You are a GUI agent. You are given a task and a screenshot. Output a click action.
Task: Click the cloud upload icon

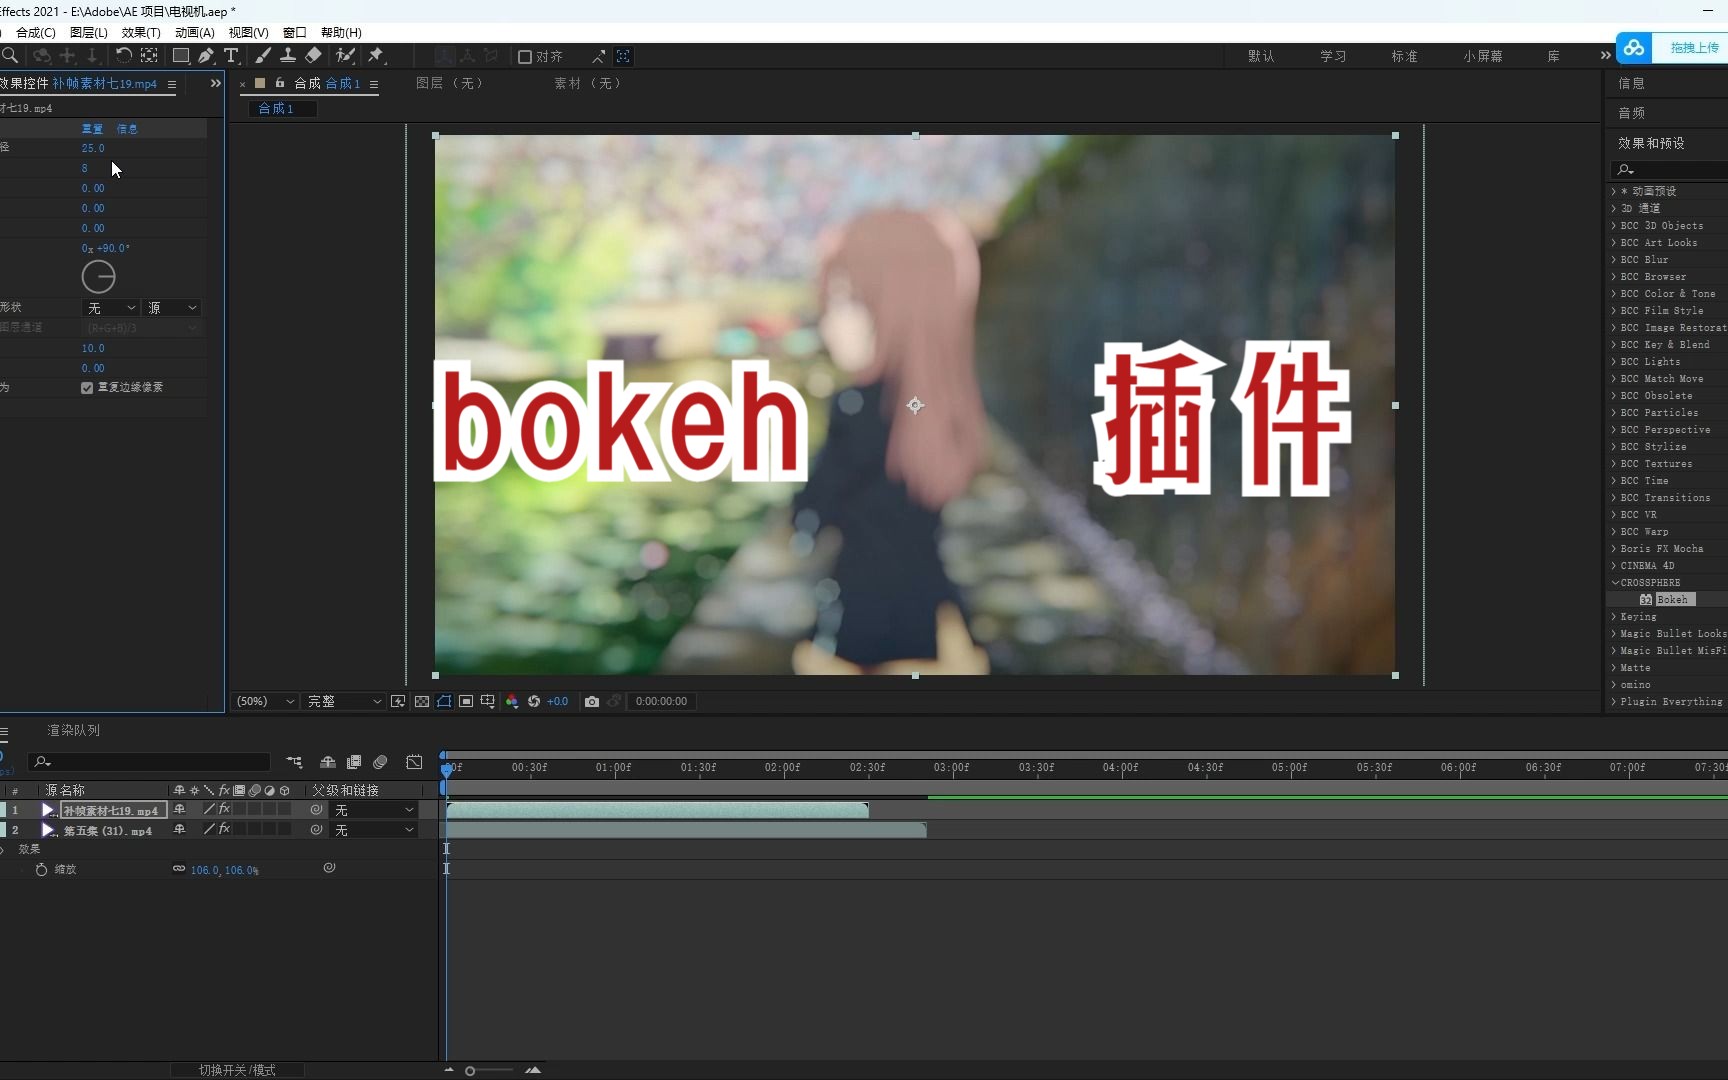point(1634,47)
